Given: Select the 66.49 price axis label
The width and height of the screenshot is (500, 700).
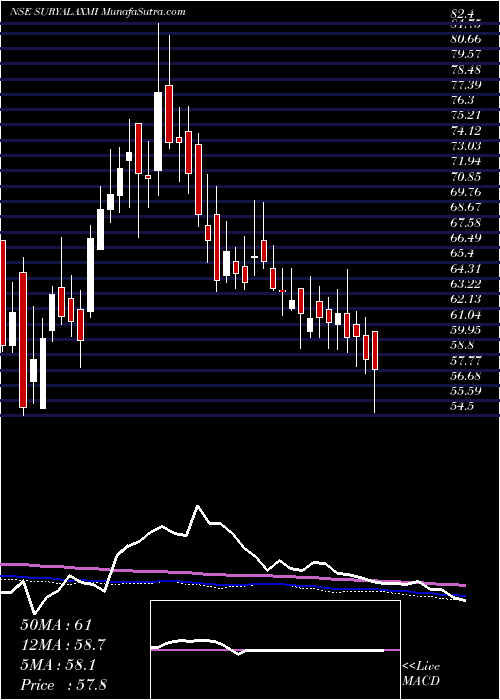Looking at the screenshot, I should 466,238.
